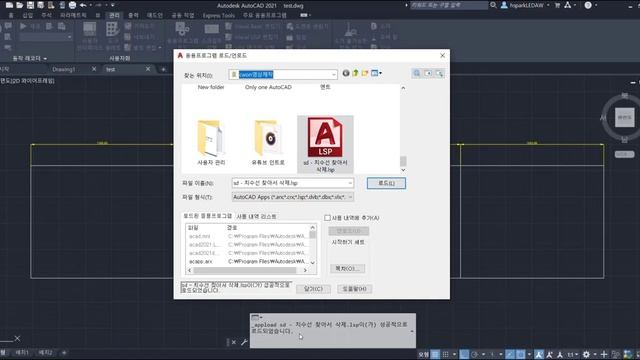Click the 닫기(C) close button
The width and height of the screenshot is (640, 360).
(313, 289)
